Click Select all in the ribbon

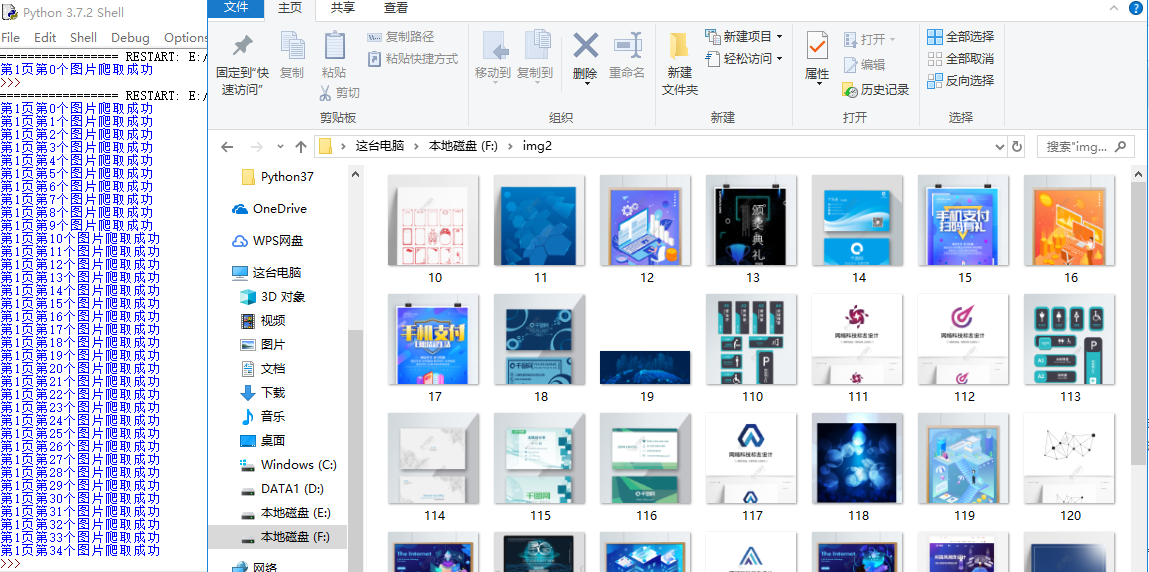(961, 37)
